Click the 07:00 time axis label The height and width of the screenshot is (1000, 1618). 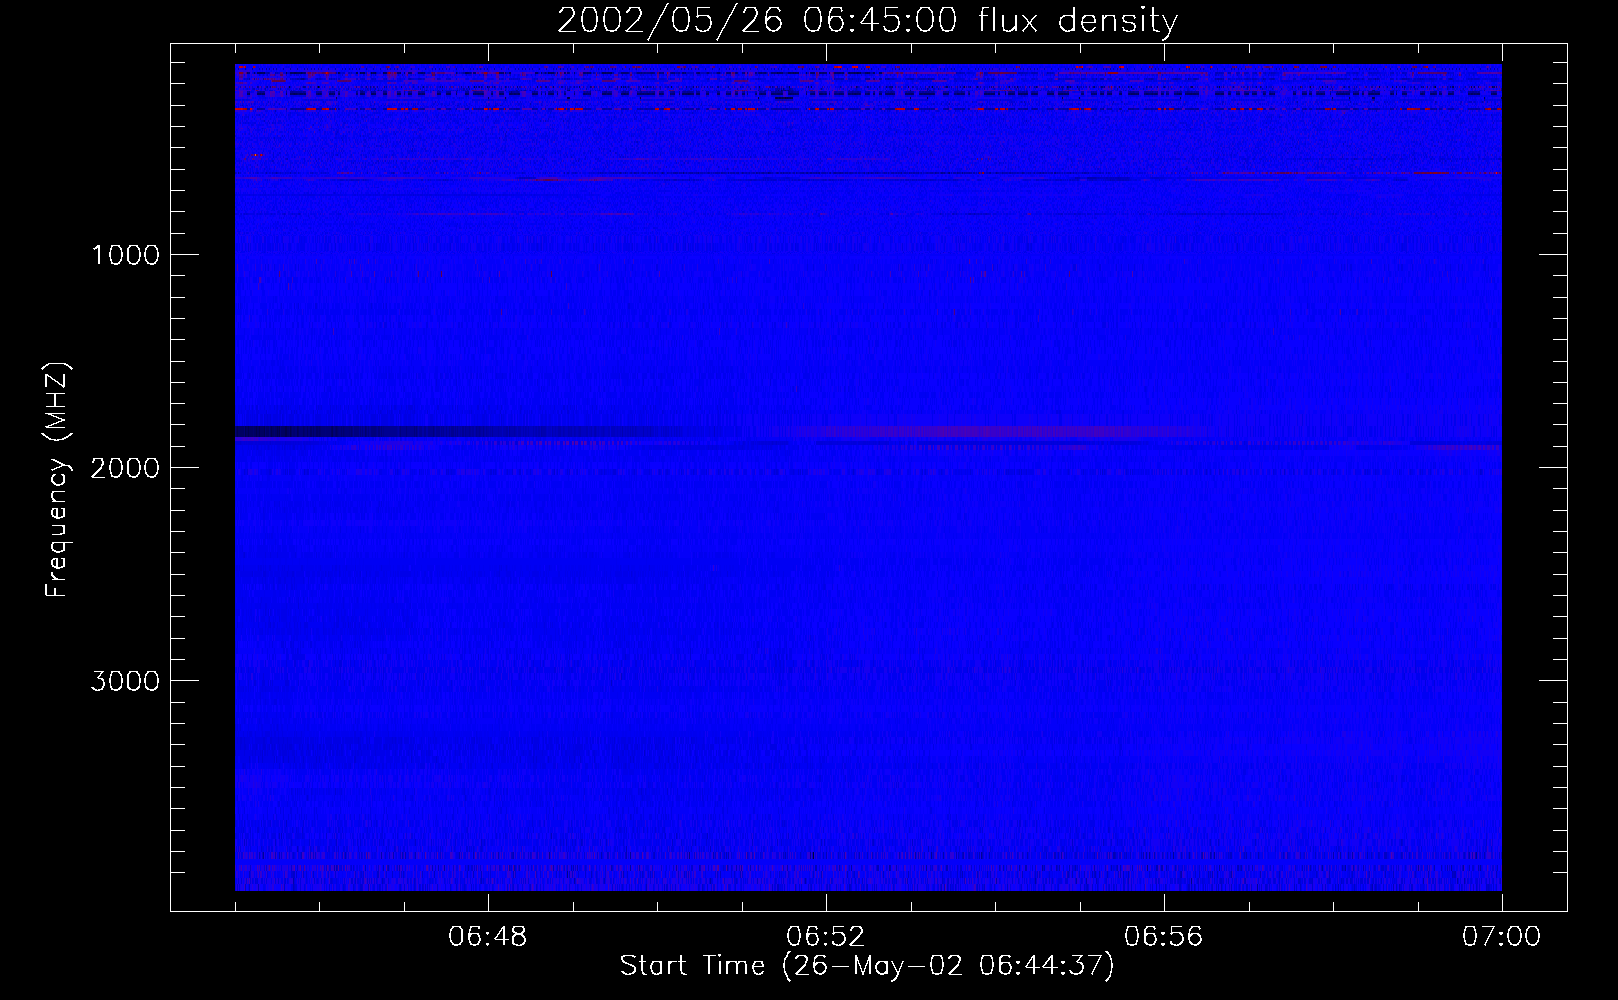pos(1501,937)
